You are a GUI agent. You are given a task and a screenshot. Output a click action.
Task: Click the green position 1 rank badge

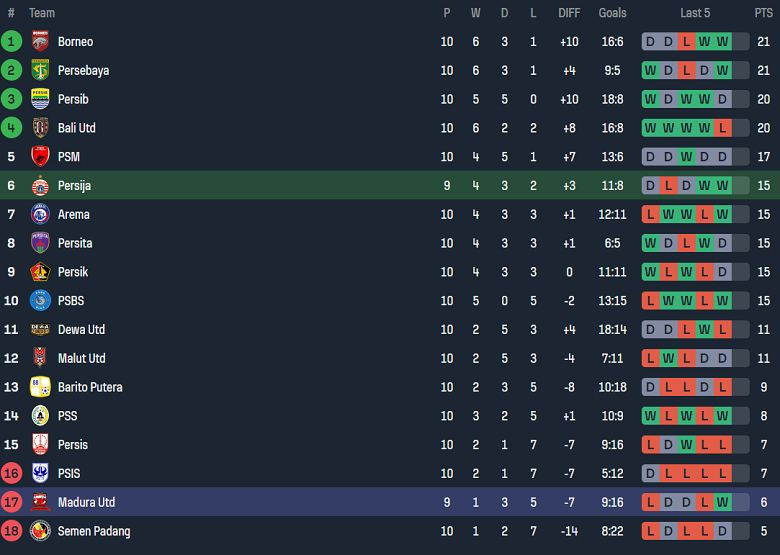(11, 42)
